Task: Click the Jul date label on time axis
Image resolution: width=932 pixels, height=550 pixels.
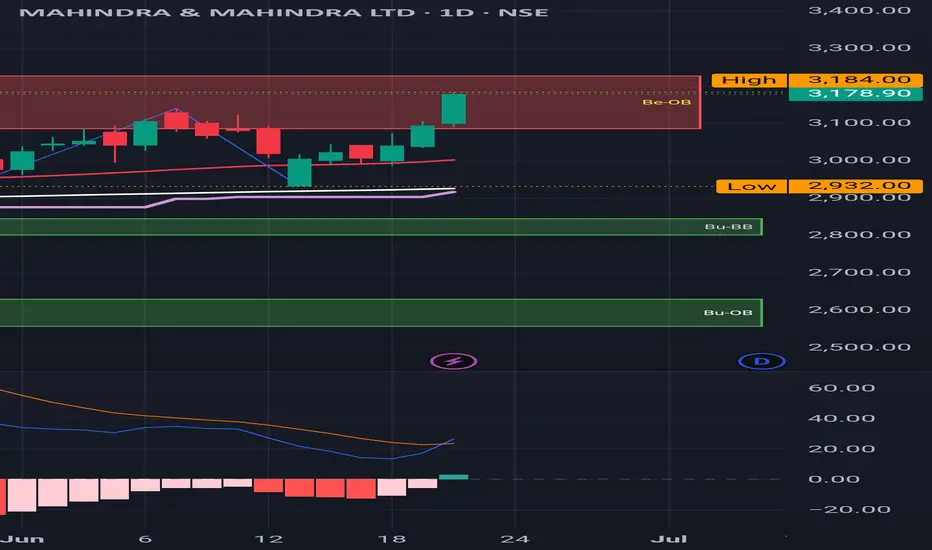Action: point(669,539)
